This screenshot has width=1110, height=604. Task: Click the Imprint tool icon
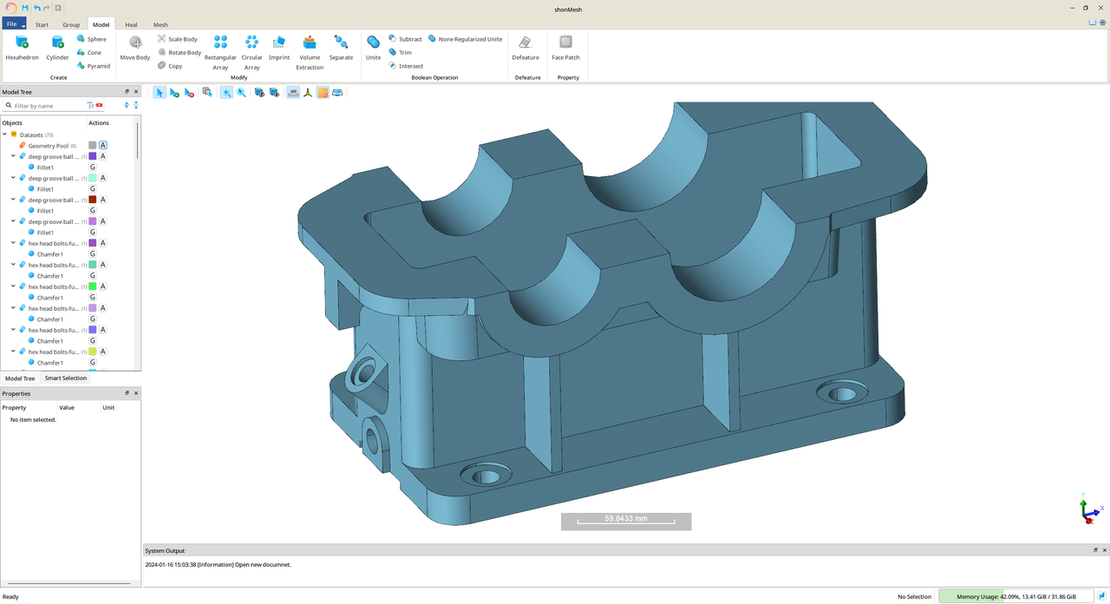pos(279,42)
